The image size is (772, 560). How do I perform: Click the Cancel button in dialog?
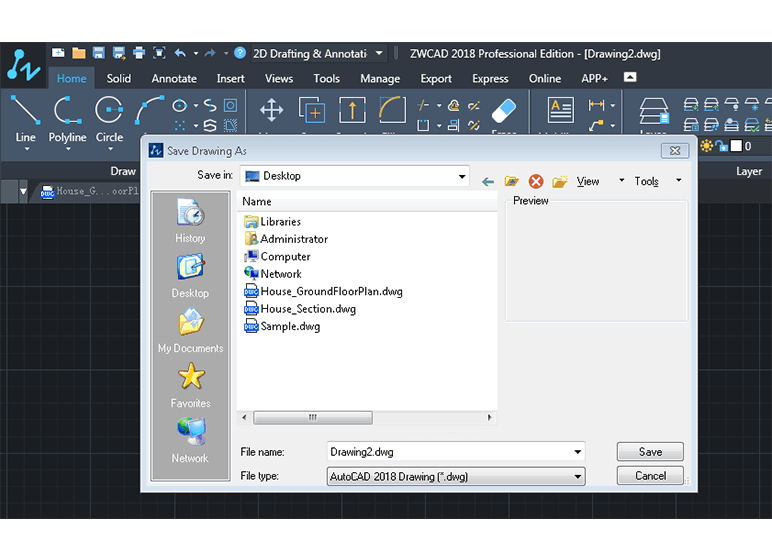click(650, 476)
